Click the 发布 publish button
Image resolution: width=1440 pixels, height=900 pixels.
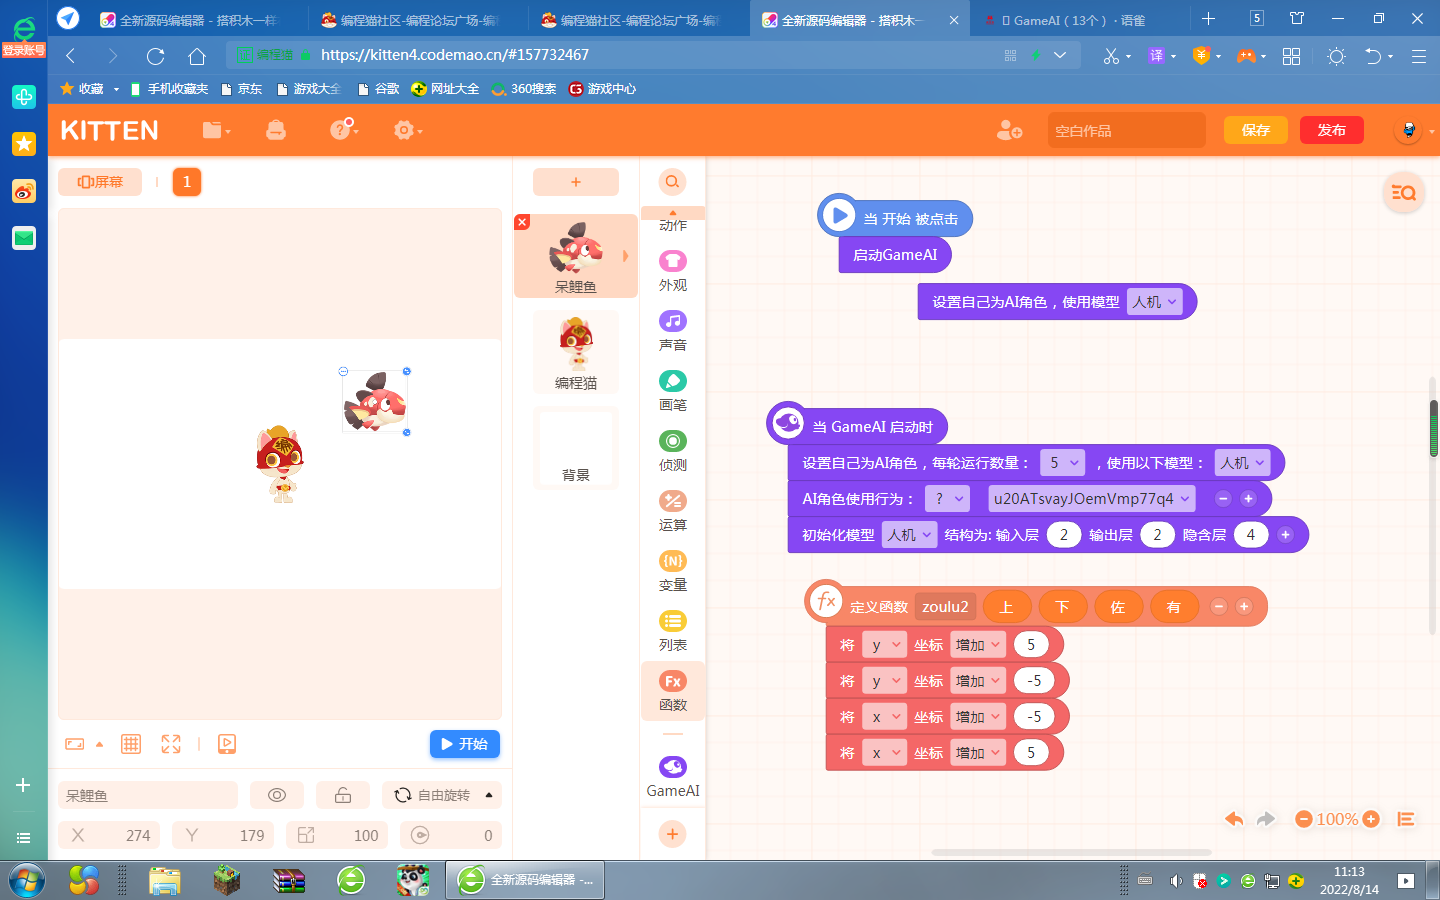(x=1332, y=130)
